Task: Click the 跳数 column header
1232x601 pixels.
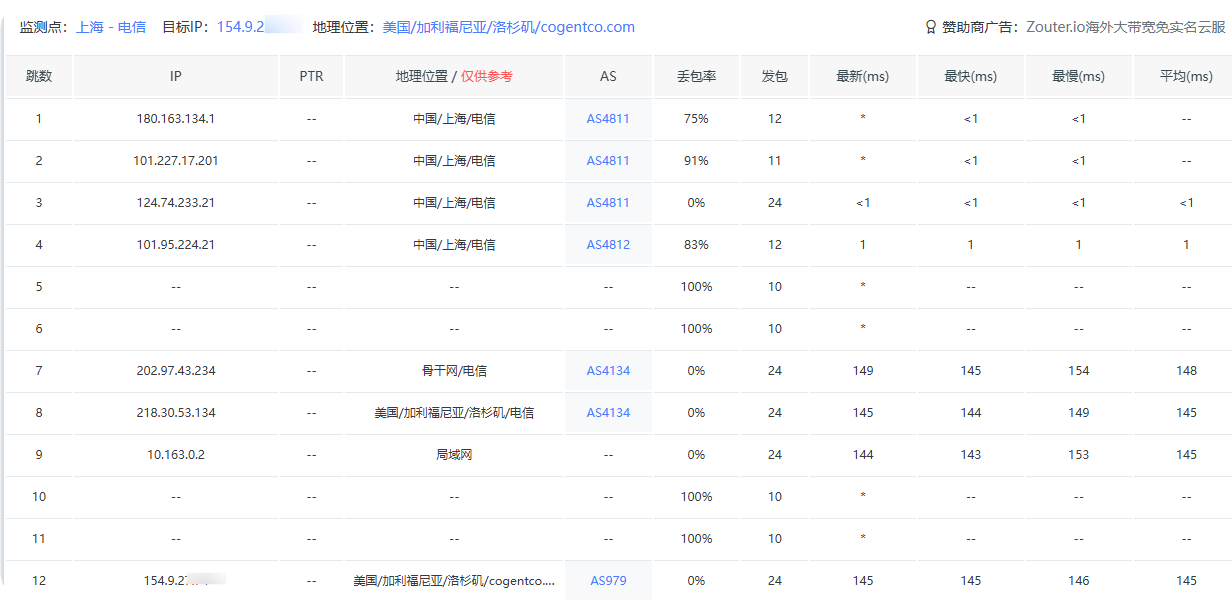Action: tap(39, 76)
